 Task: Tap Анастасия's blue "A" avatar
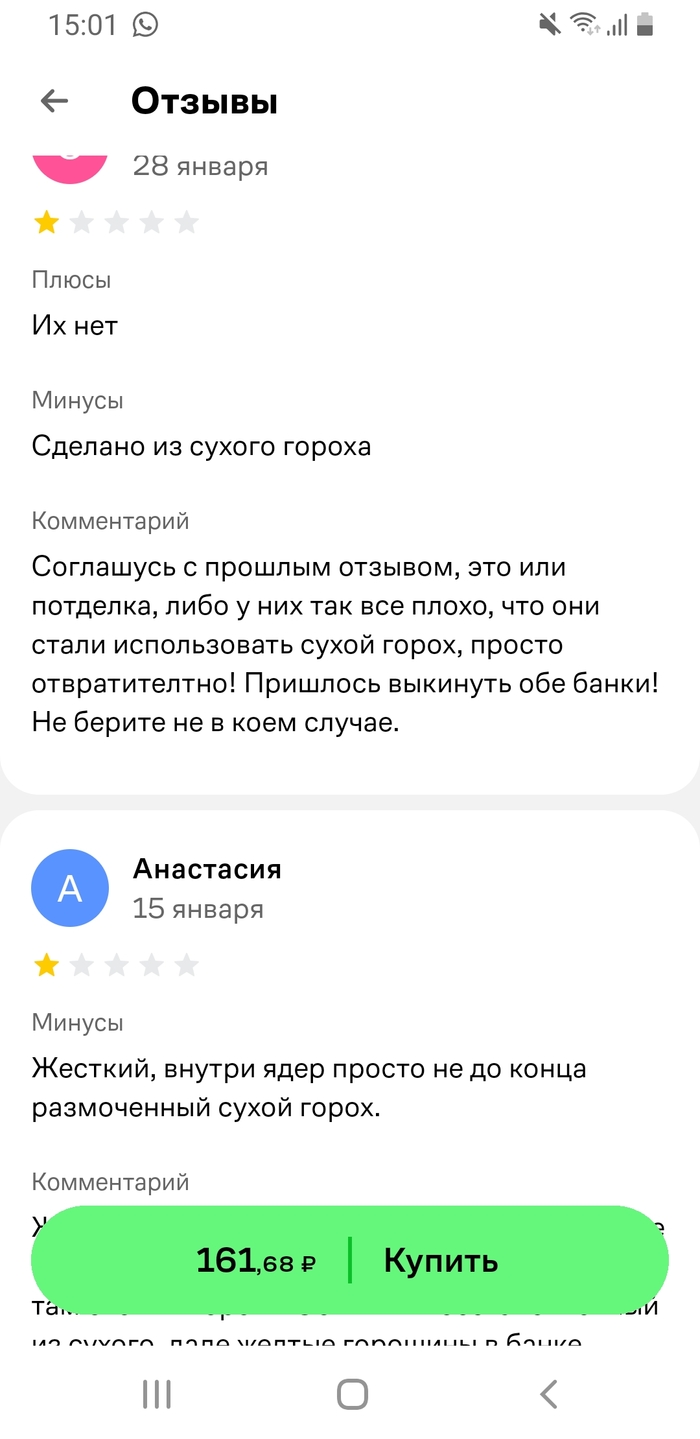coord(70,888)
